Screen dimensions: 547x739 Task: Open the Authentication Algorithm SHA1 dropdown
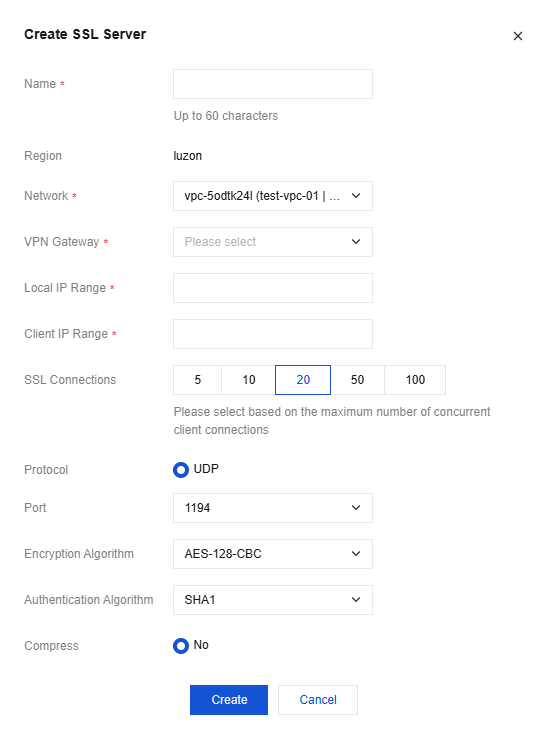(x=272, y=600)
